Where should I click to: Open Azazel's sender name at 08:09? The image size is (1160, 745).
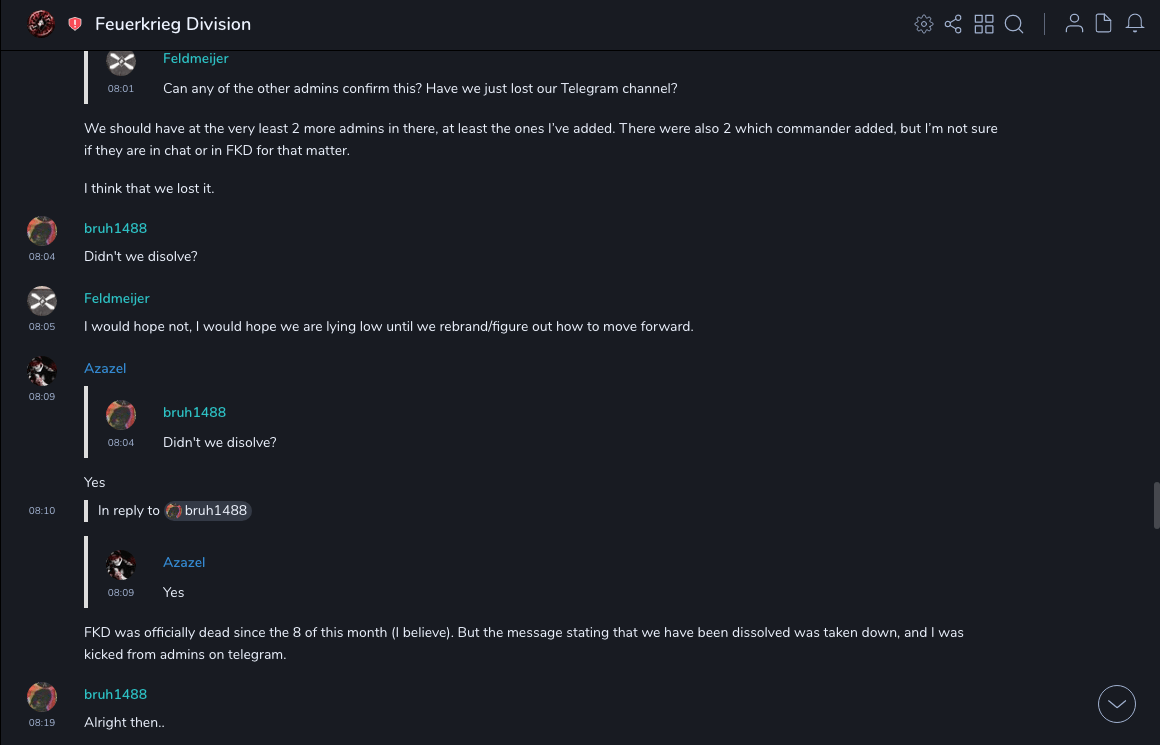coord(105,368)
